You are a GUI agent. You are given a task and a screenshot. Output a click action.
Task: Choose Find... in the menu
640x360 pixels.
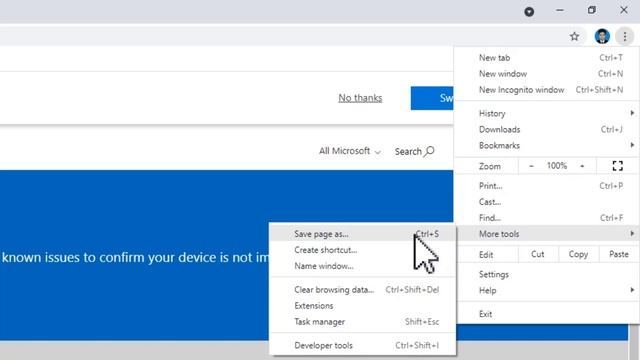tap(547, 218)
